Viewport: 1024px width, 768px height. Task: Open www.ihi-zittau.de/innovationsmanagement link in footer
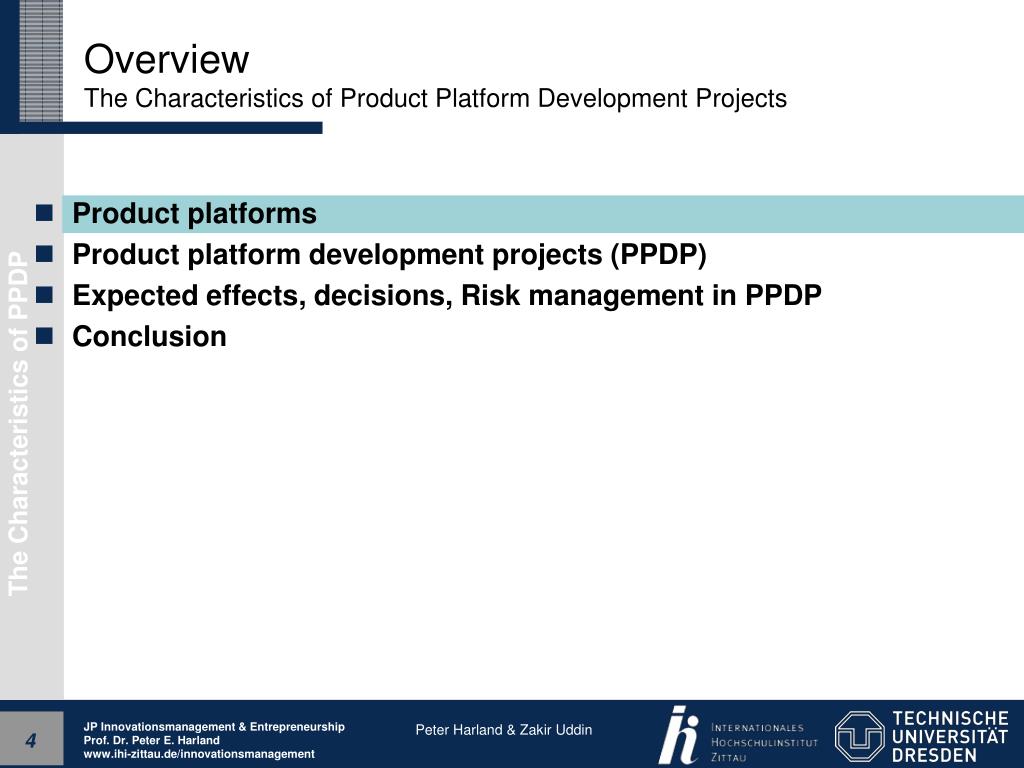(x=199, y=754)
